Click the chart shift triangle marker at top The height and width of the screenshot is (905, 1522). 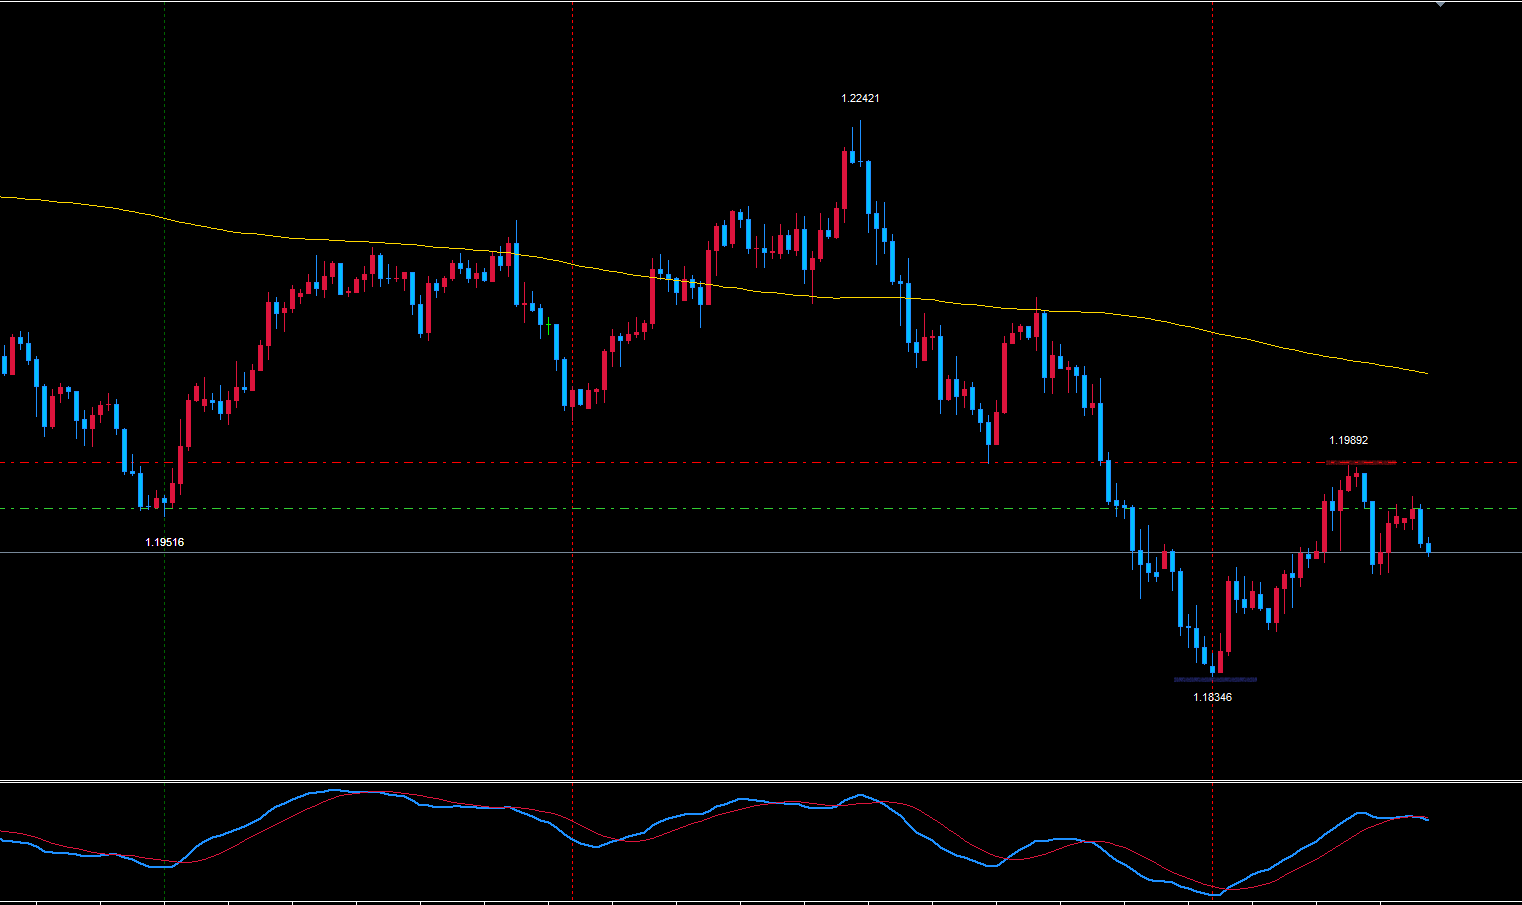pyautogui.click(x=1440, y=4)
